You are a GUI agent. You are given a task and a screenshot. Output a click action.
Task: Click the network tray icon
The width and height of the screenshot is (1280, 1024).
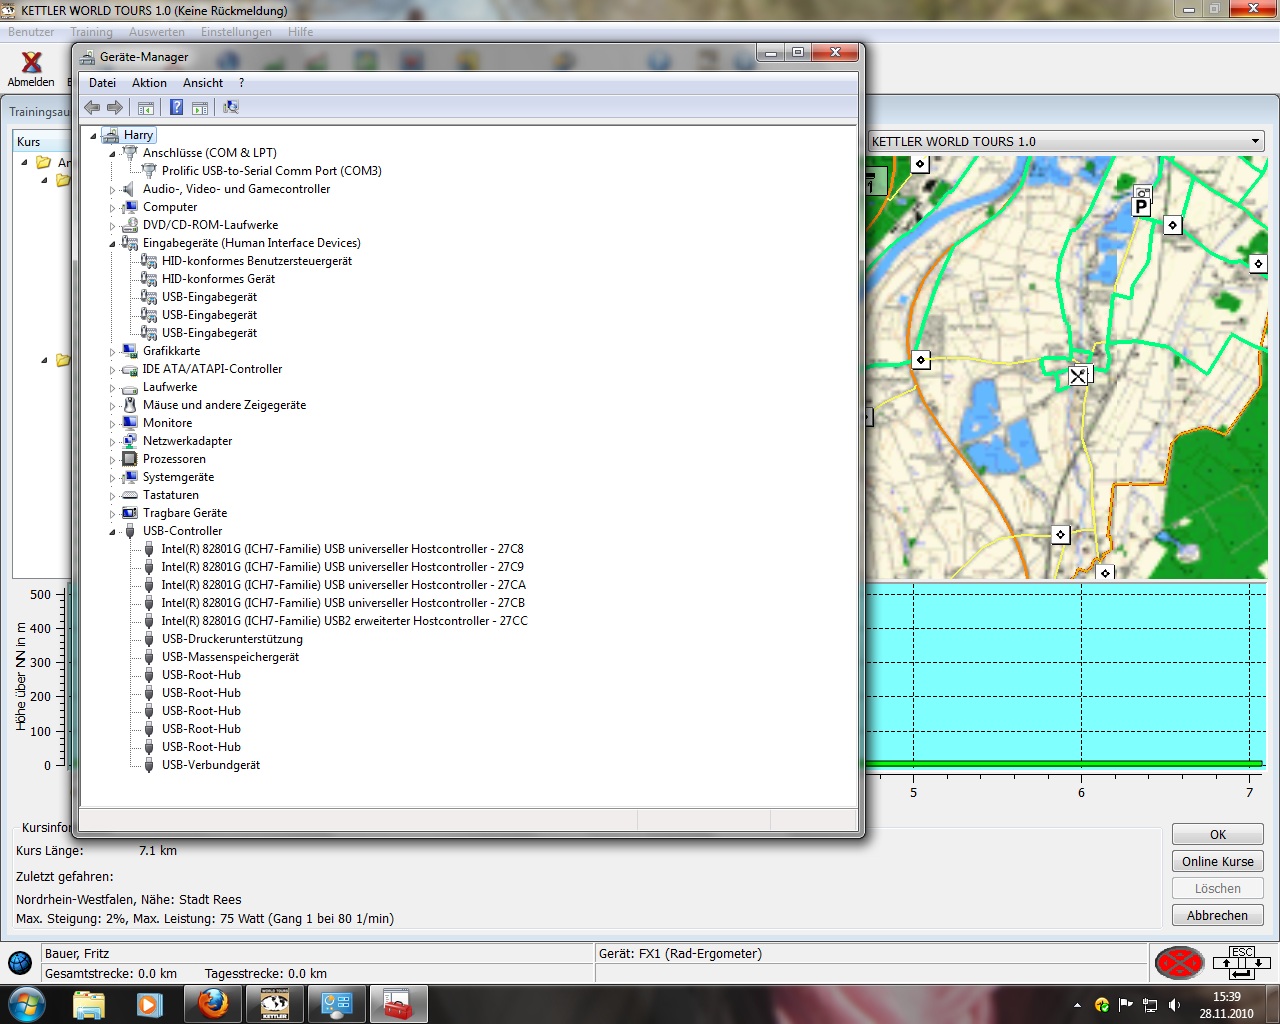(x=1150, y=1005)
